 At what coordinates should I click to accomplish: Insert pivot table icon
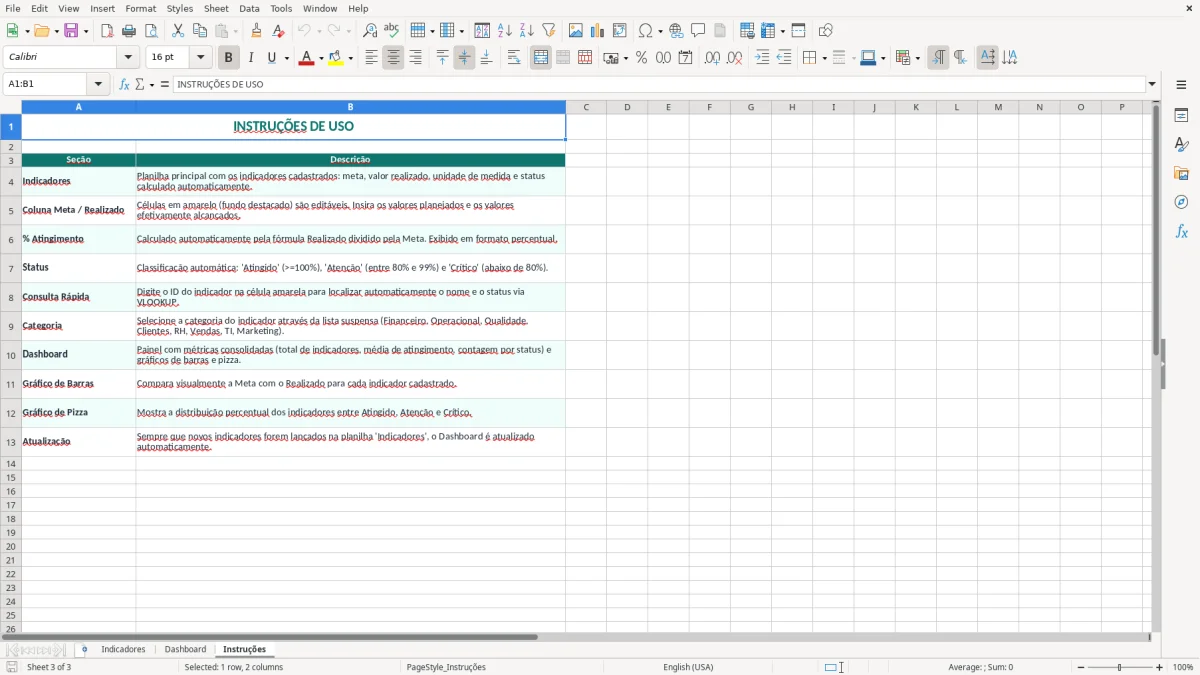pyautogui.click(x=620, y=31)
